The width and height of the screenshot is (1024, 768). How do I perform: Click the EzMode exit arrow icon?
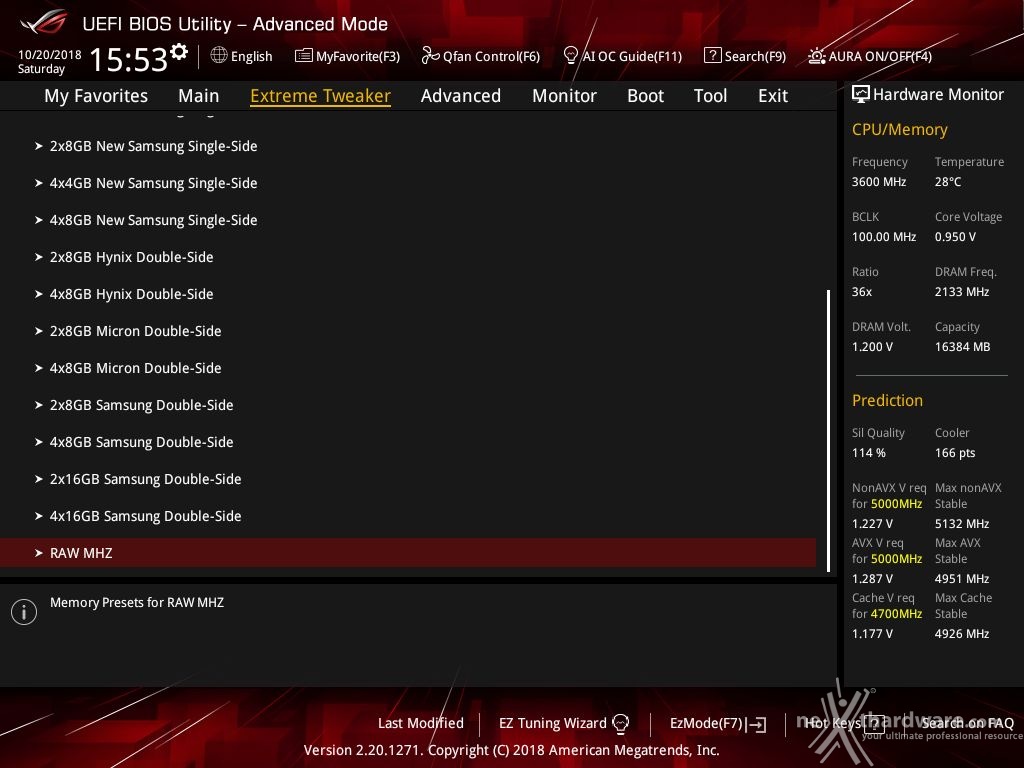(x=756, y=724)
